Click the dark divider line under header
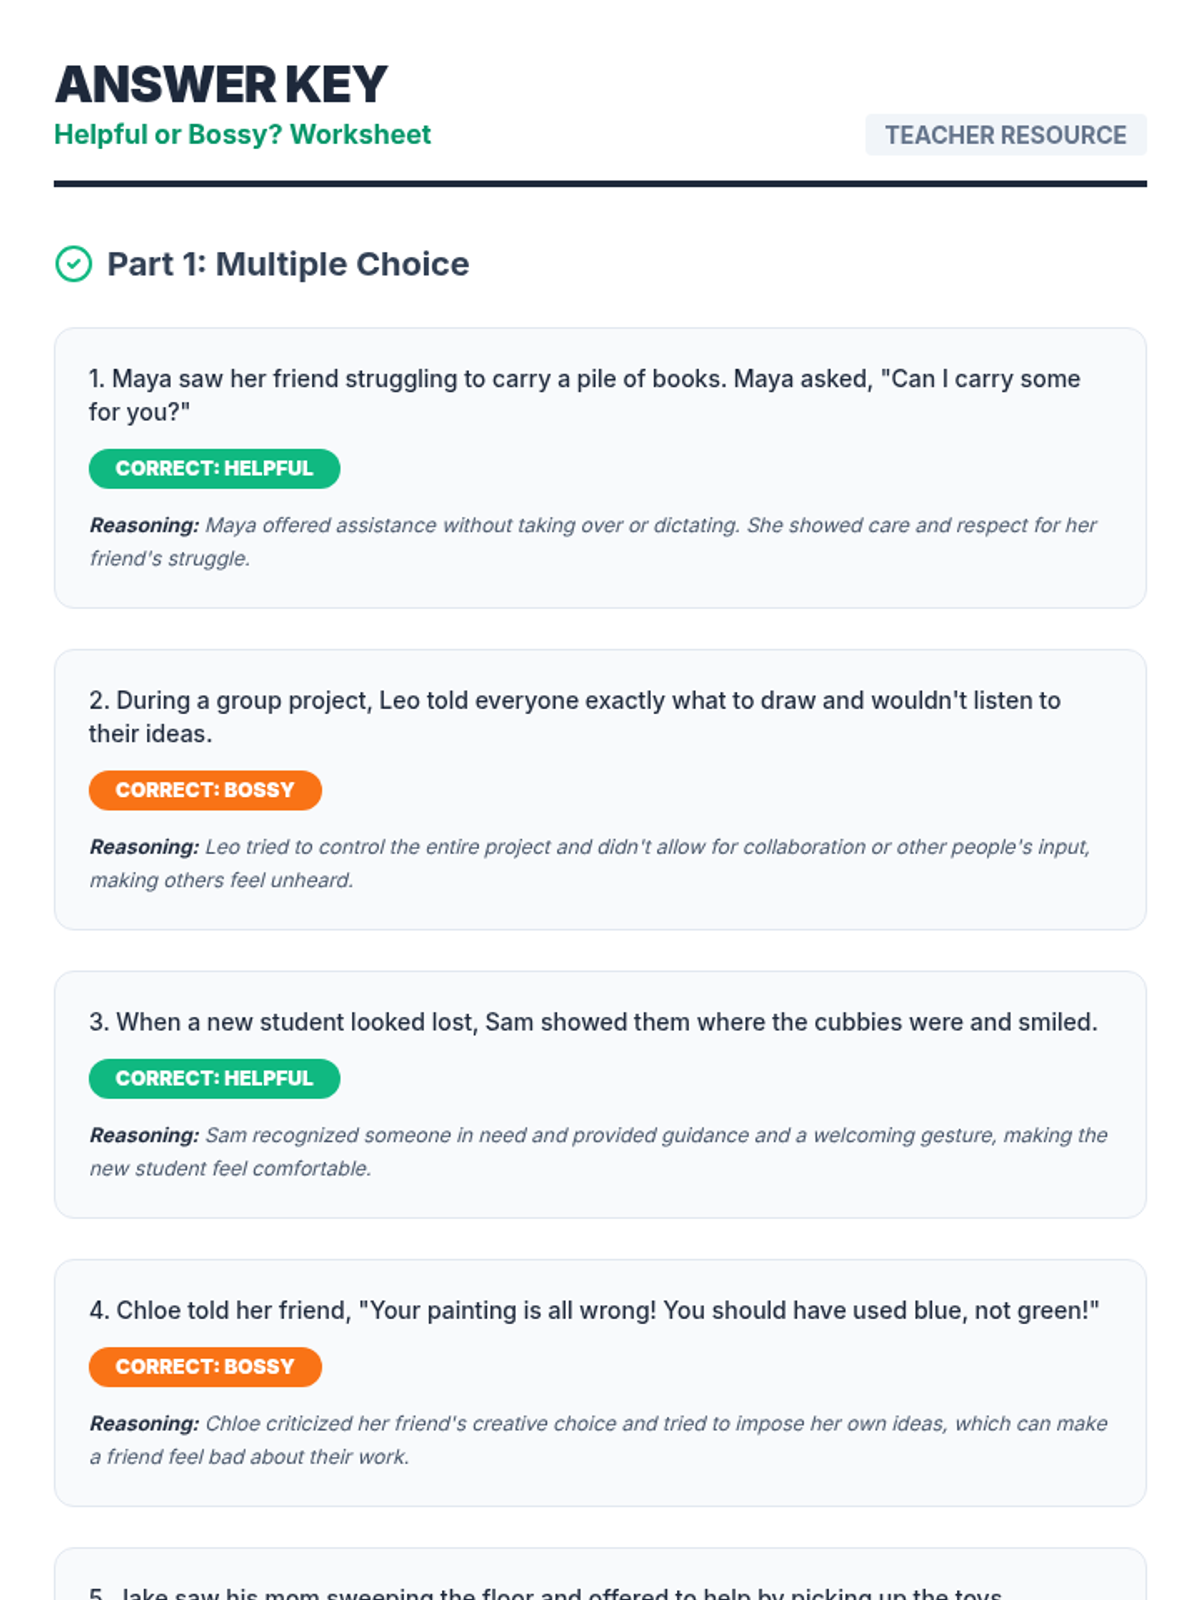The width and height of the screenshot is (1200, 1600). 600,184
